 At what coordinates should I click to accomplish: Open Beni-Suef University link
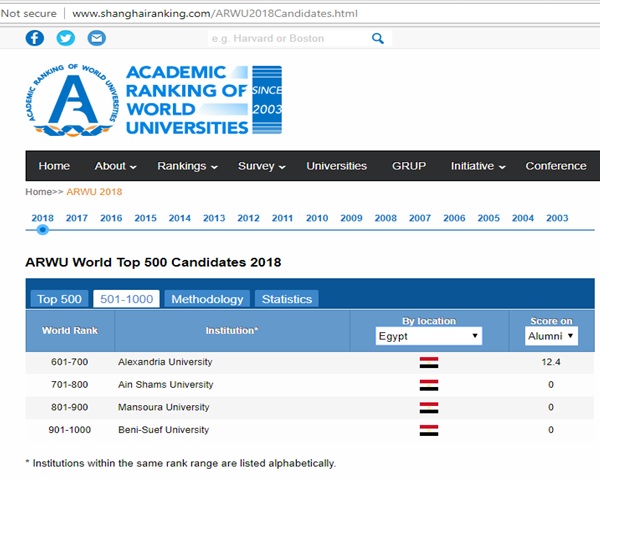tap(163, 430)
